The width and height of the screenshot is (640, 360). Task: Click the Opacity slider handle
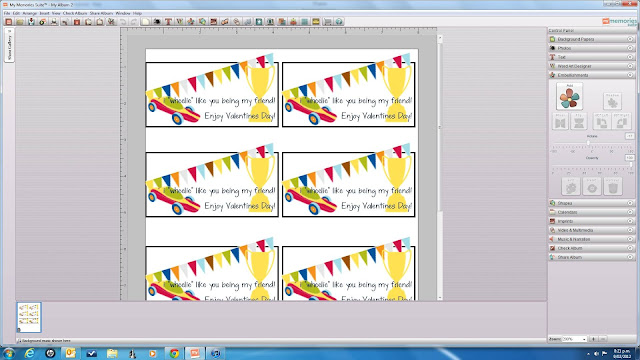[x=630, y=165]
